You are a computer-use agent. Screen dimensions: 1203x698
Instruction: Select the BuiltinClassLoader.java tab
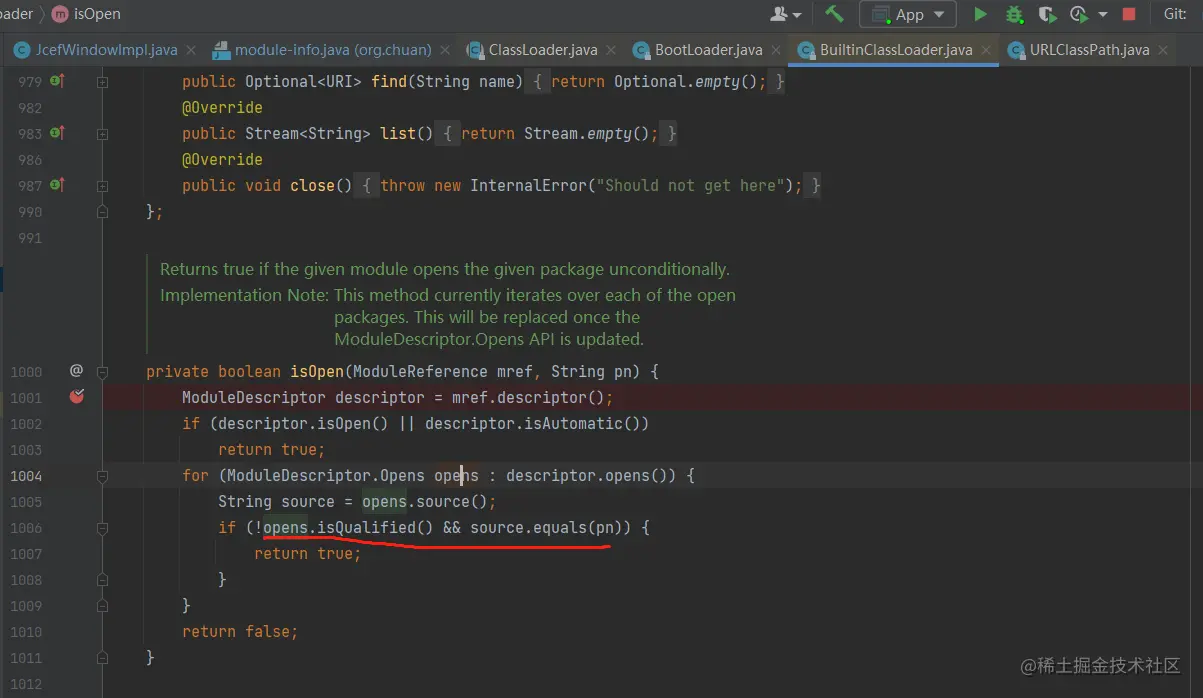895,49
